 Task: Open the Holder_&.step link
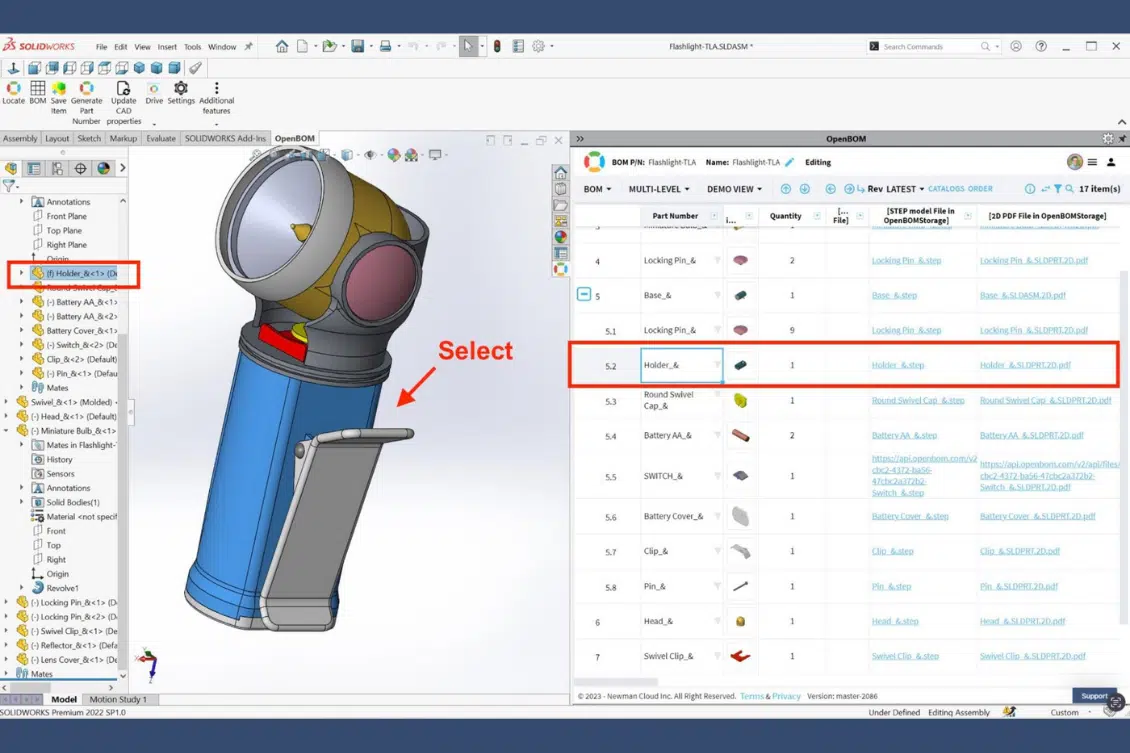coord(897,365)
